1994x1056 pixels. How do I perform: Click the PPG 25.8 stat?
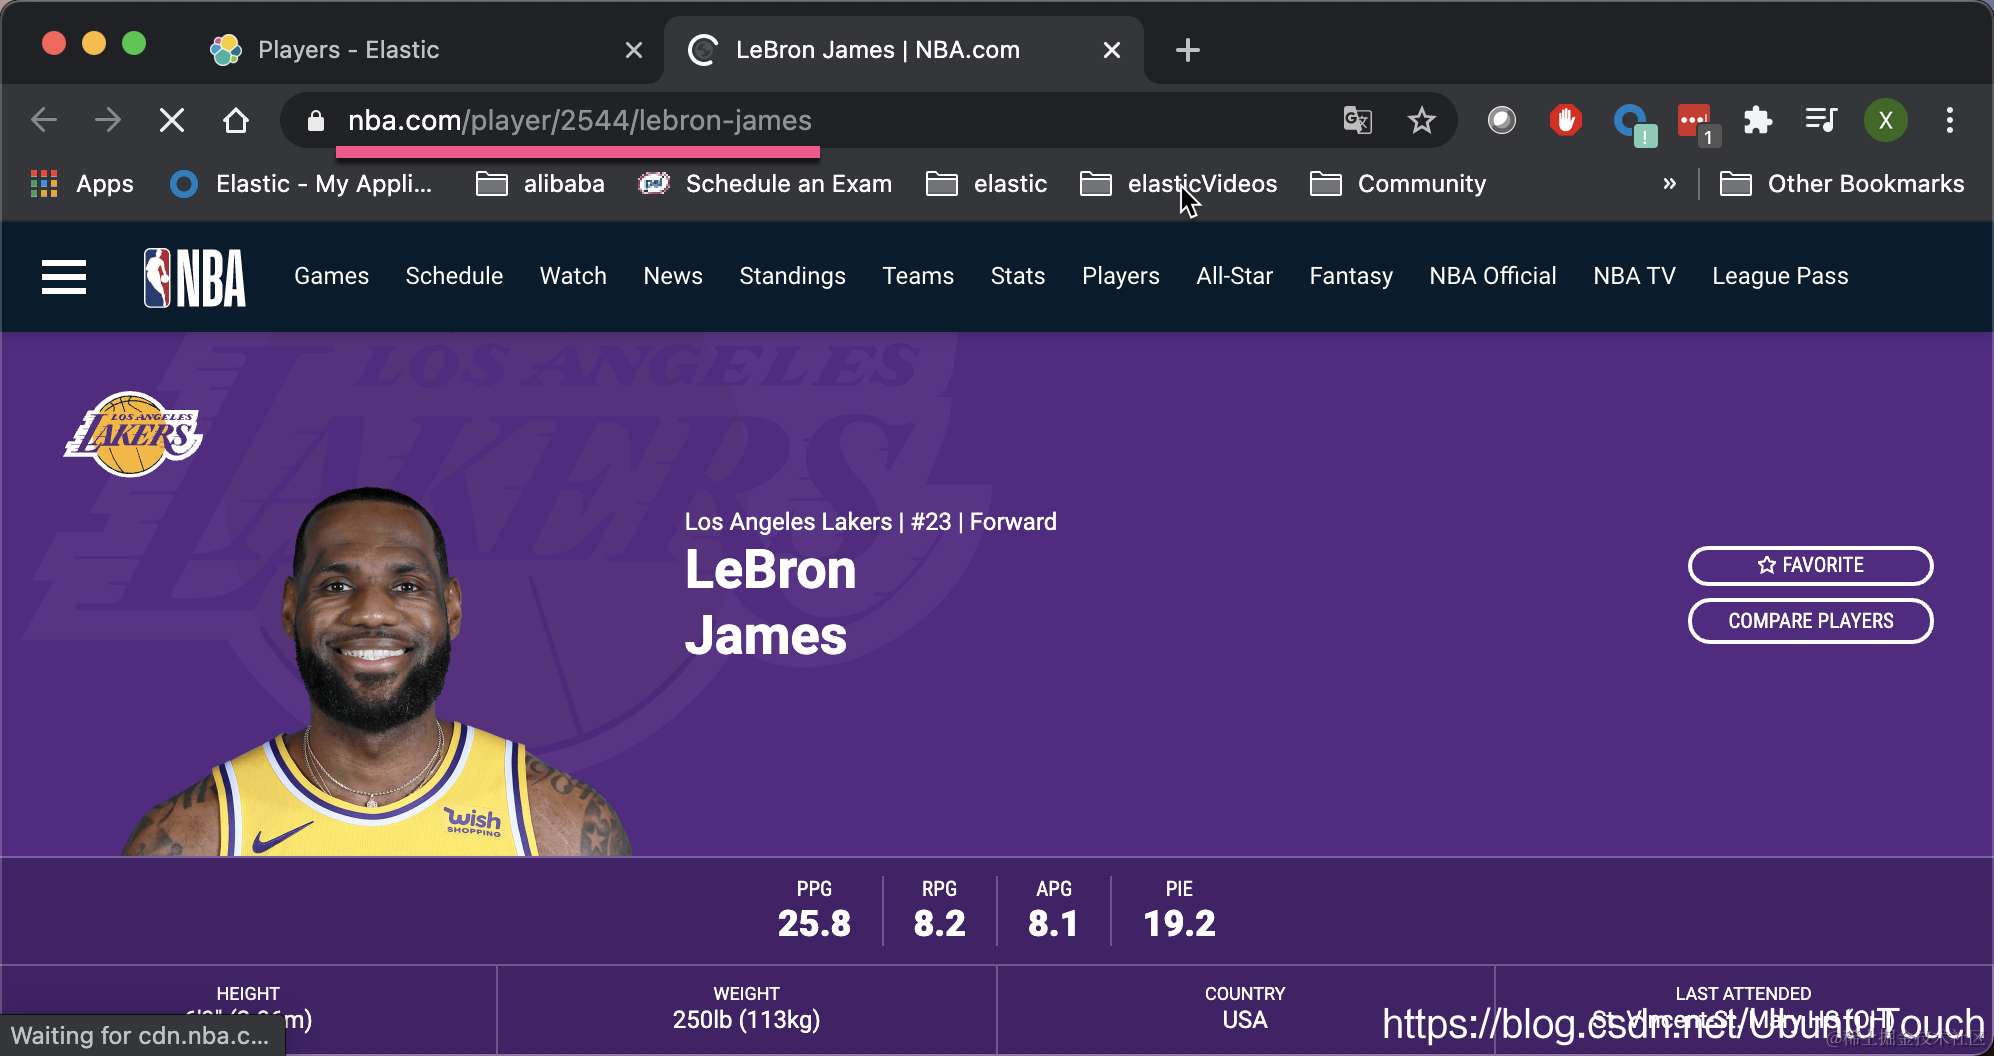tap(814, 910)
